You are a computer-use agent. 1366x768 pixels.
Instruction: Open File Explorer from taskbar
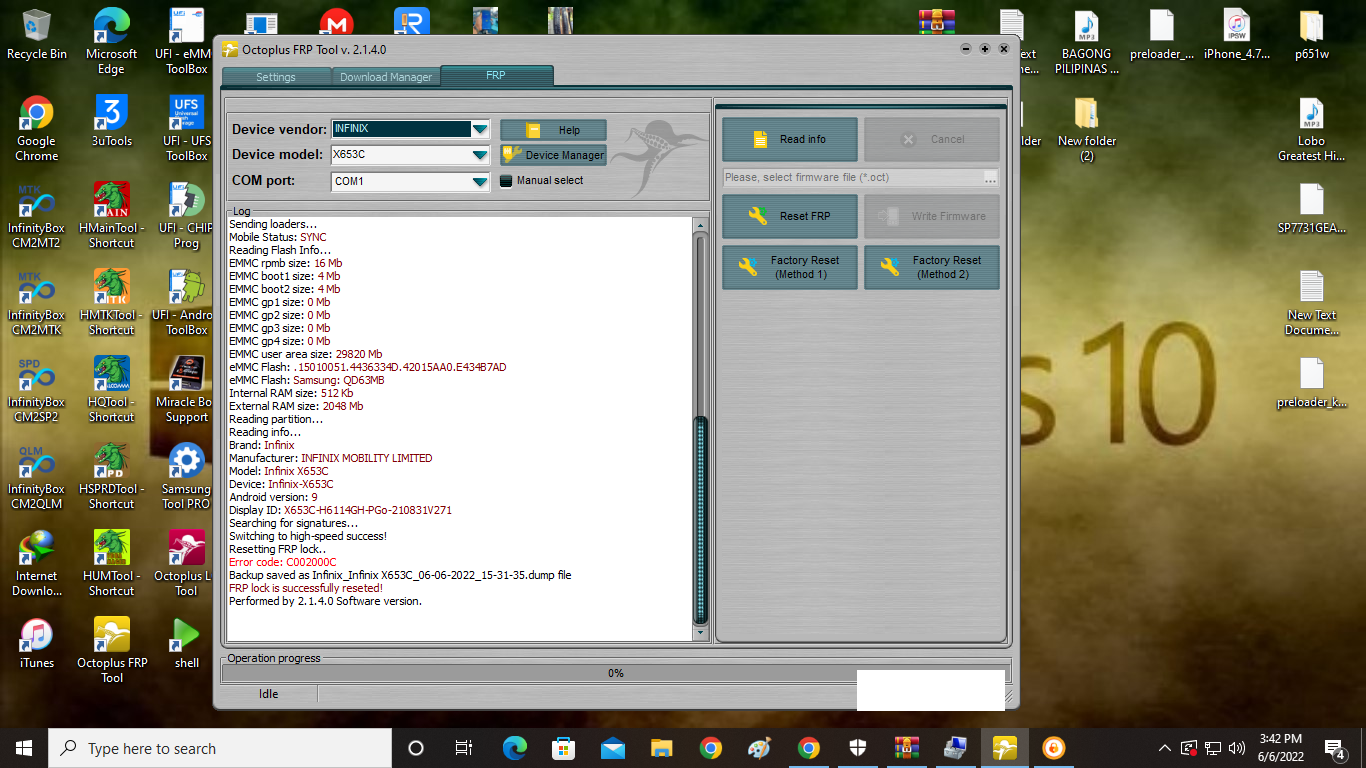661,748
